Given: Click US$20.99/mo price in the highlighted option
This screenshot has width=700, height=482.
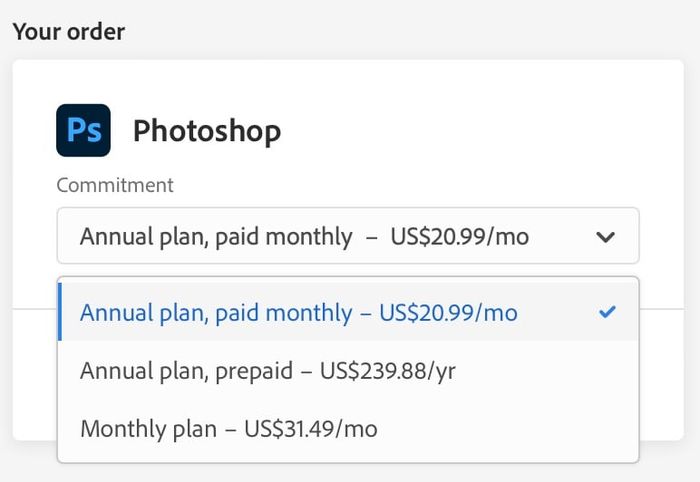Looking at the screenshot, I should pyautogui.click(x=448, y=312).
